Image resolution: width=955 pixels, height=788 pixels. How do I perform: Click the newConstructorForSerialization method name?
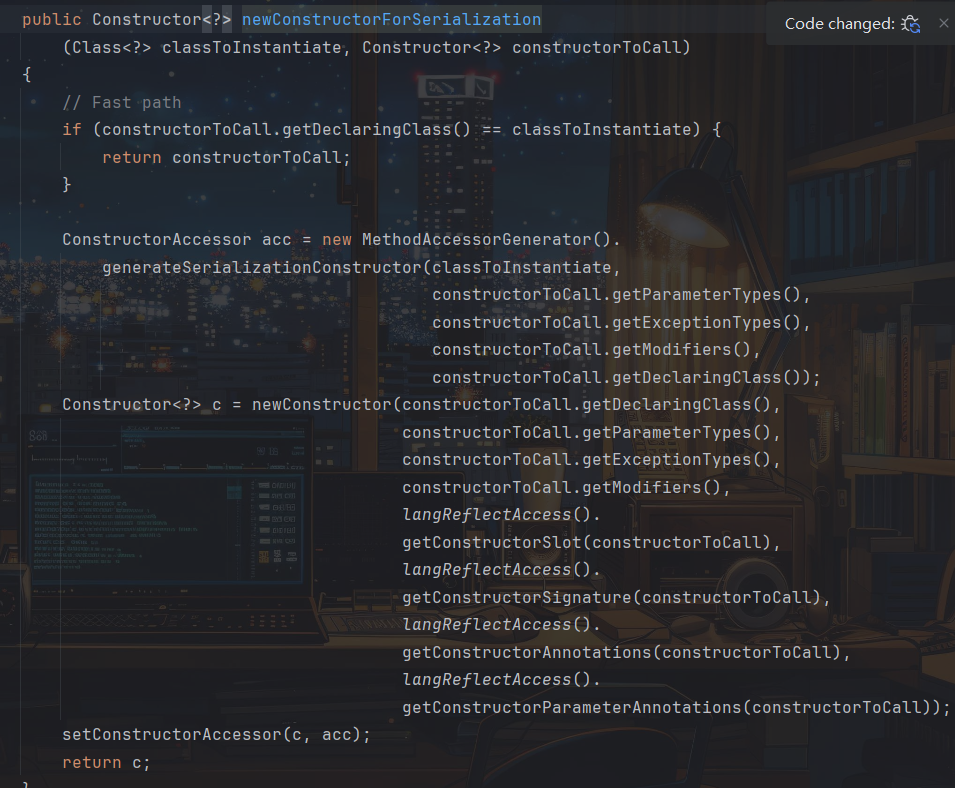point(391,20)
